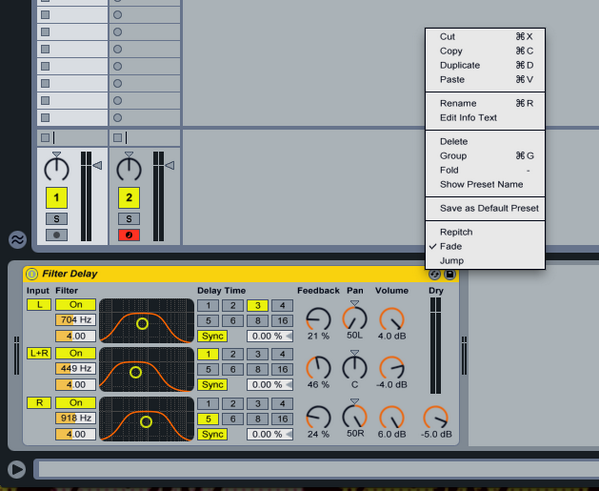Turn off the R channel filter On button
Image resolution: width=599 pixels, height=491 pixels.
76,403
